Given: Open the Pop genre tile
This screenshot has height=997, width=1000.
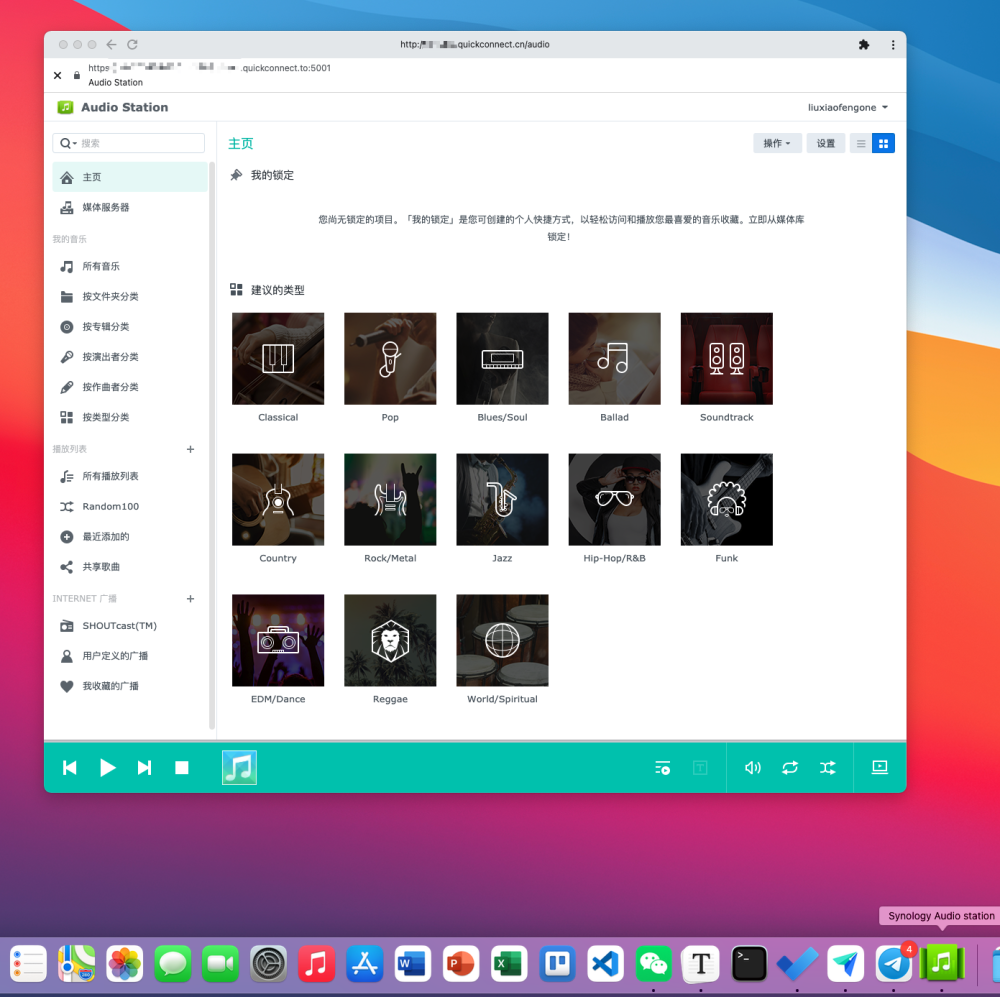Looking at the screenshot, I should (x=390, y=358).
